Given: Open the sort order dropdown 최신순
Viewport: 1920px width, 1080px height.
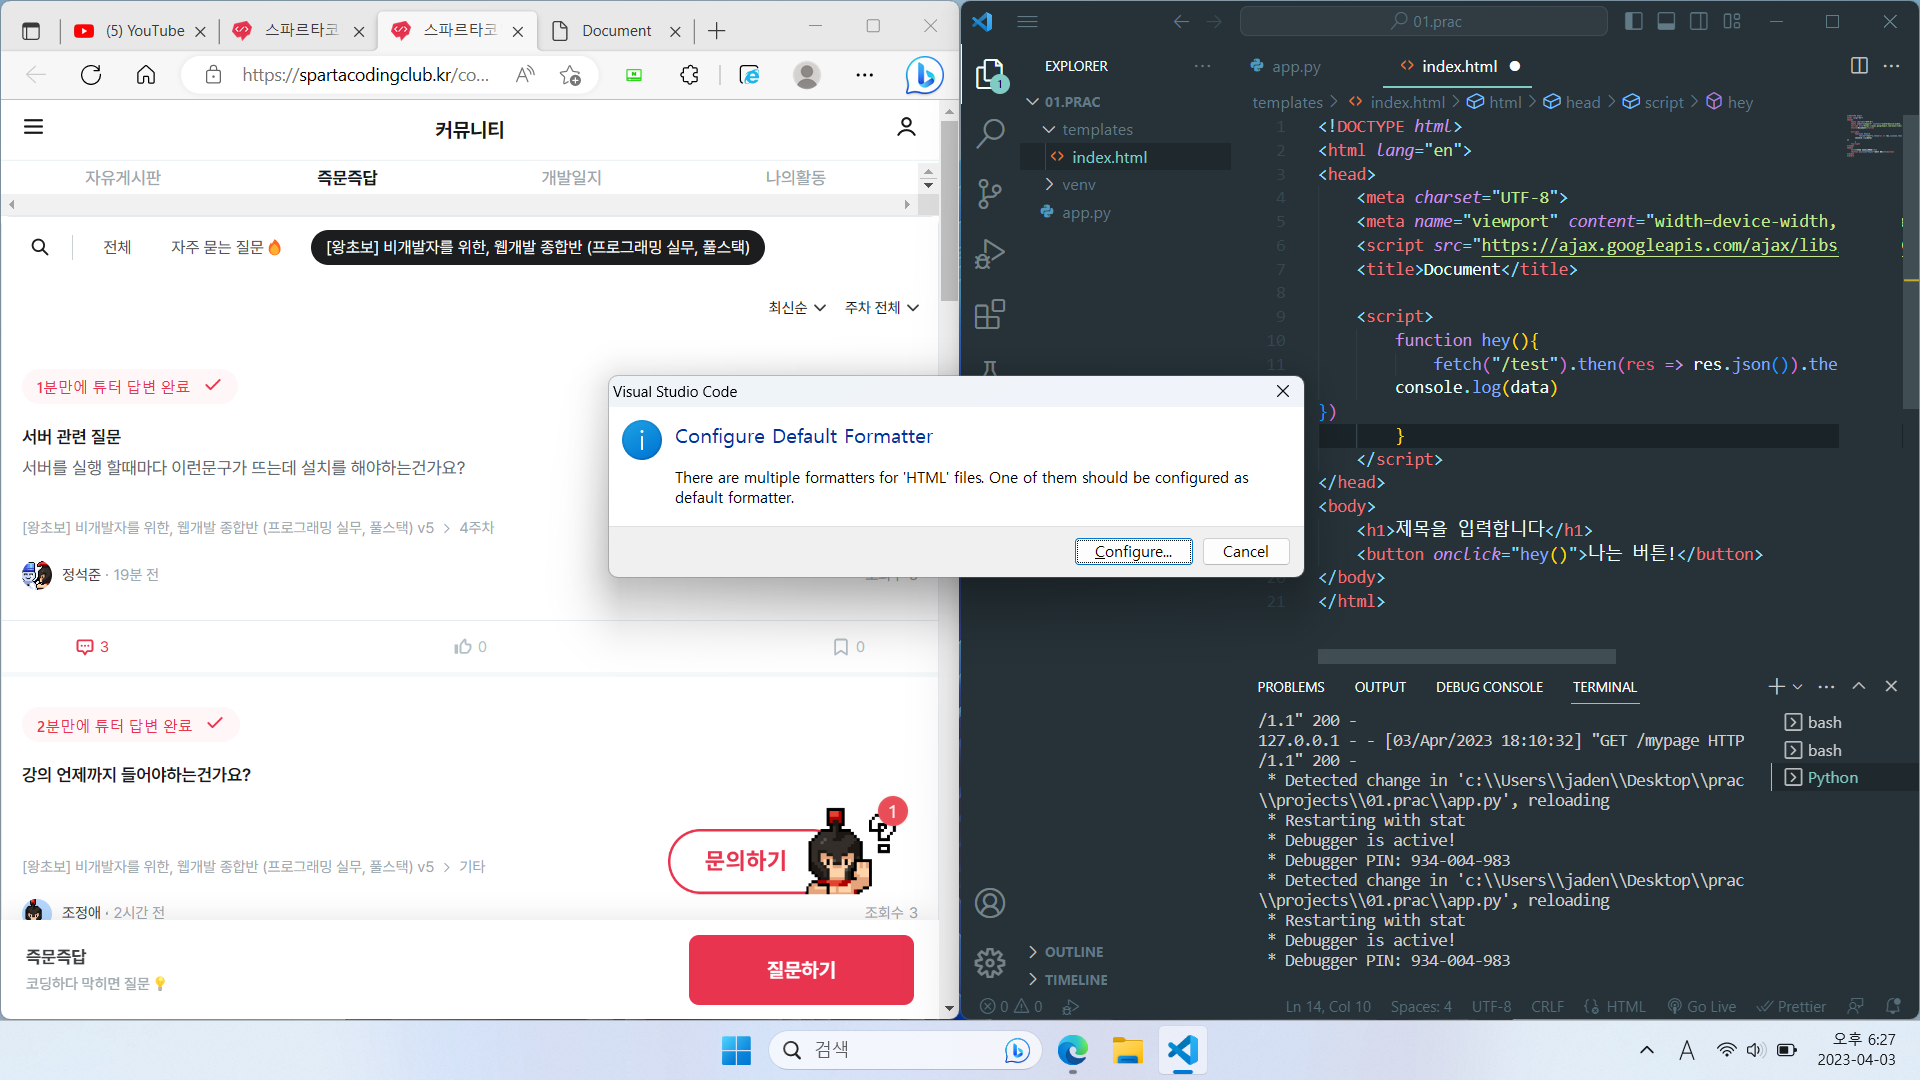Looking at the screenshot, I should click(797, 308).
